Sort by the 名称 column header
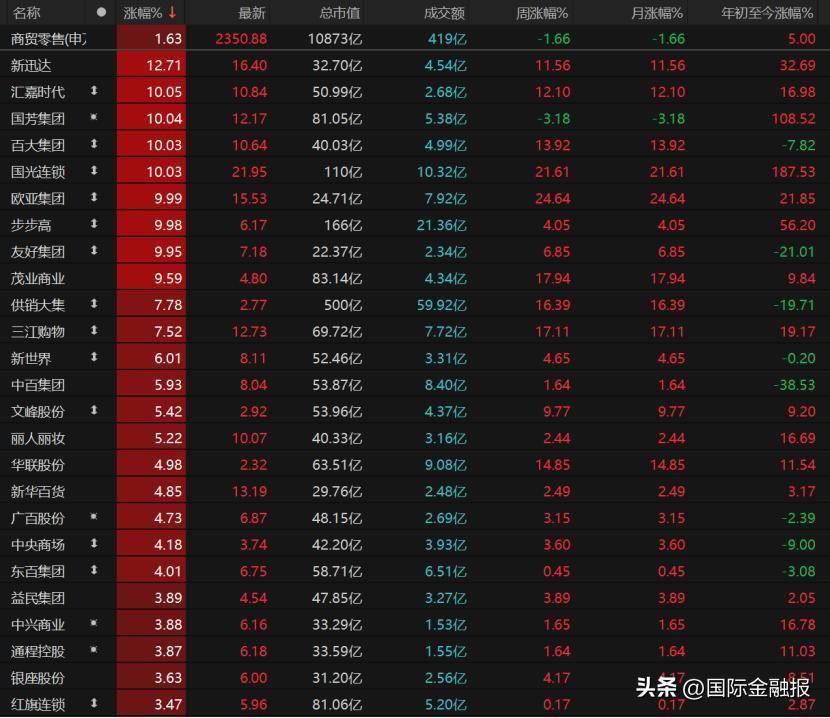The image size is (830, 718). coord(26,13)
